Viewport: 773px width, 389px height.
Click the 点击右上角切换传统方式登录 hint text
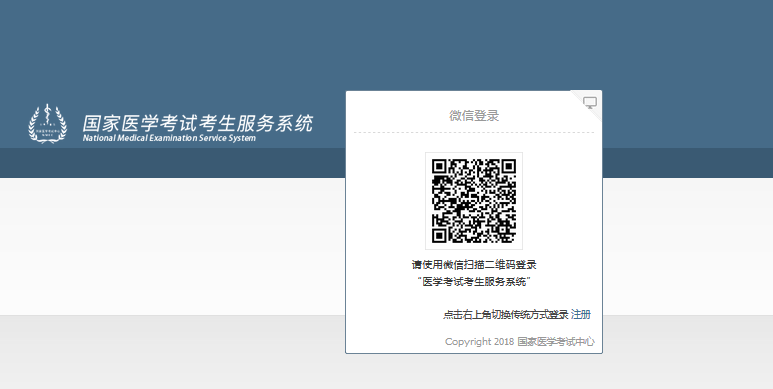tap(506, 315)
